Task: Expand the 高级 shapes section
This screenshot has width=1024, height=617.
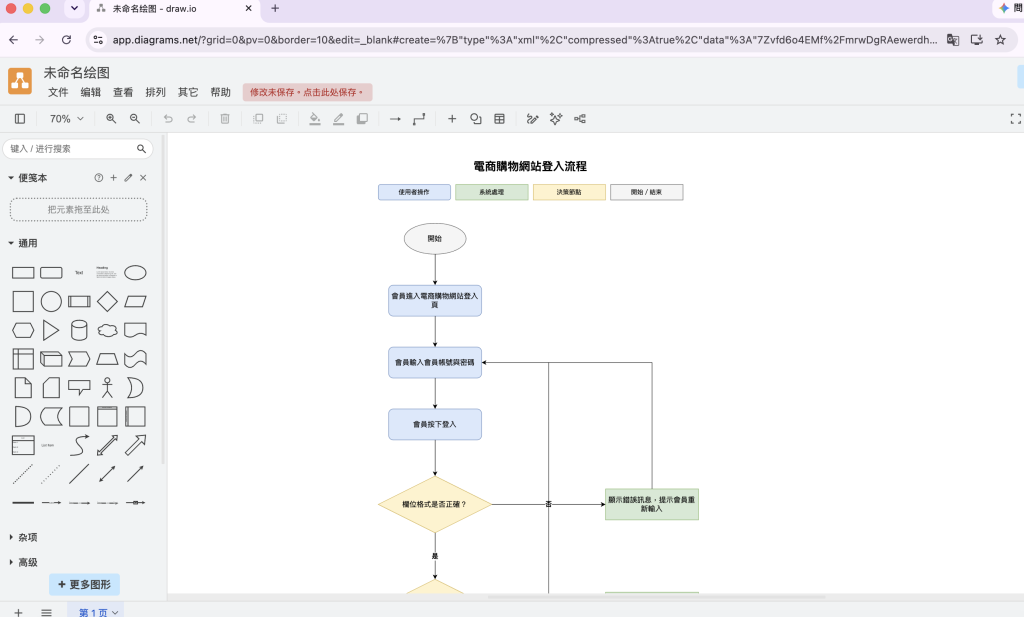Action: pyautogui.click(x=23, y=562)
